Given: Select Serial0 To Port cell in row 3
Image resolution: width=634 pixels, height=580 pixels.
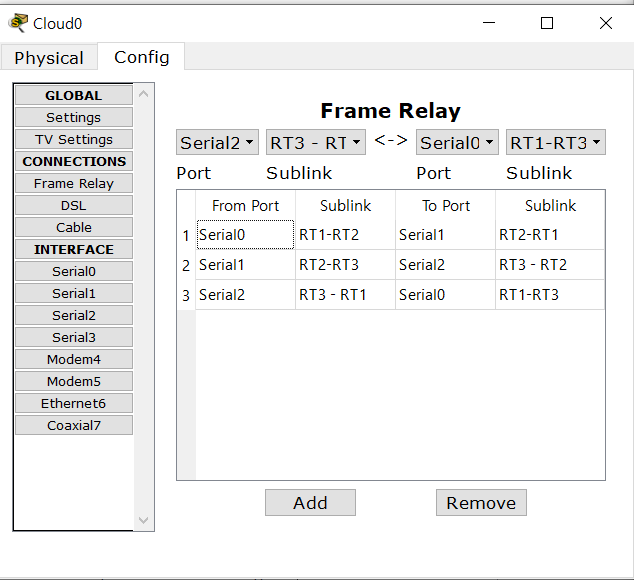Looking at the screenshot, I should (x=445, y=294).
